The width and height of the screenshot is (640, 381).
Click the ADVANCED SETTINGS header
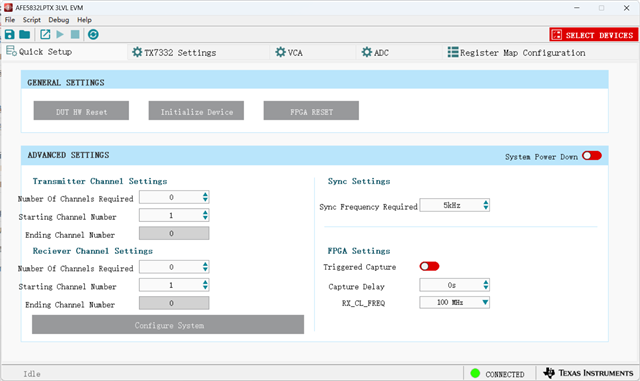tap(69, 155)
